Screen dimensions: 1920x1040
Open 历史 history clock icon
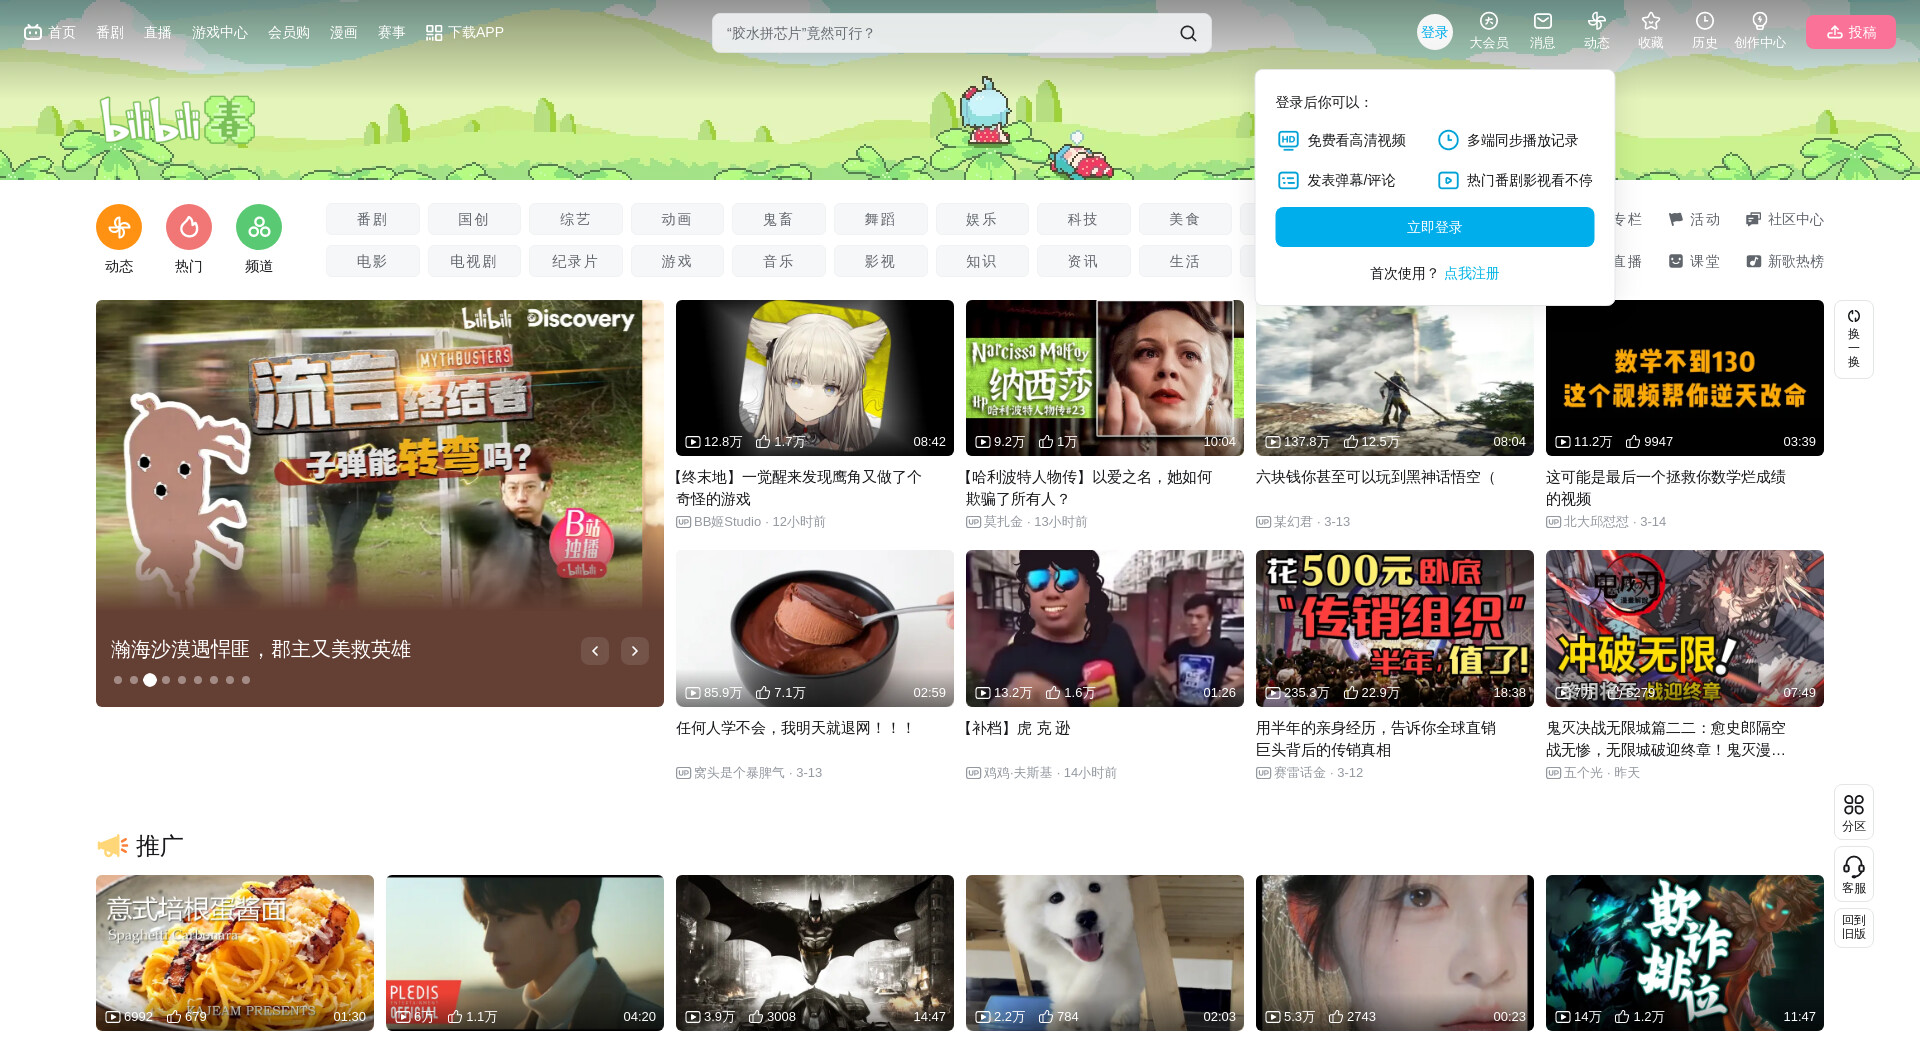pyautogui.click(x=1705, y=21)
